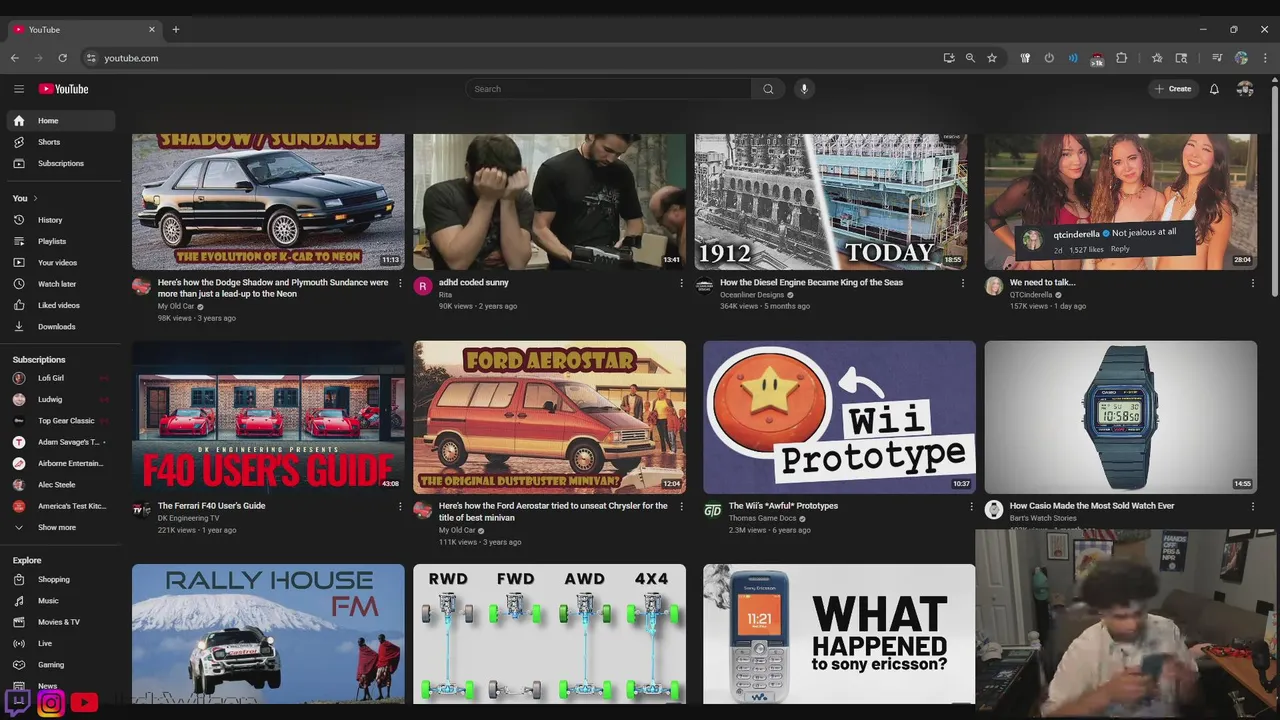Open more options for adhd coded sunny

coord(682,283)
